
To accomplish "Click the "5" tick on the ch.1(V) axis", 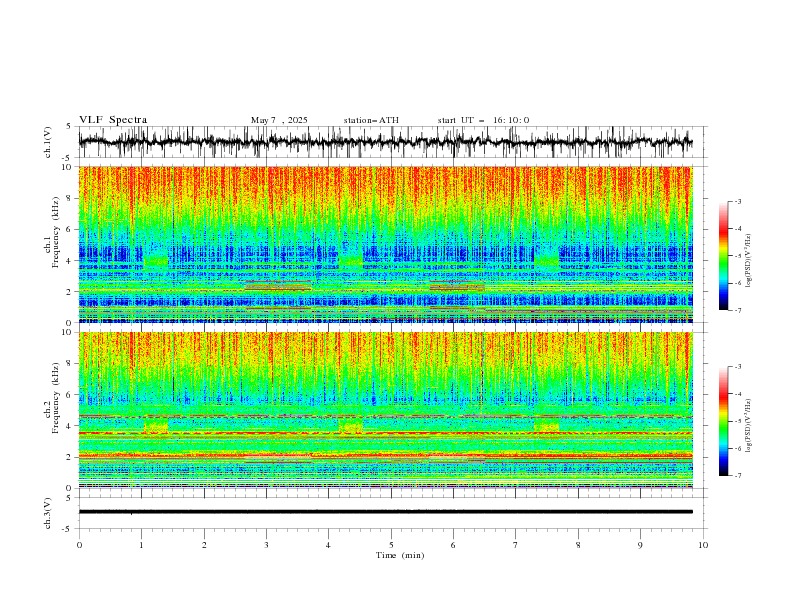I will click(69, 126).
